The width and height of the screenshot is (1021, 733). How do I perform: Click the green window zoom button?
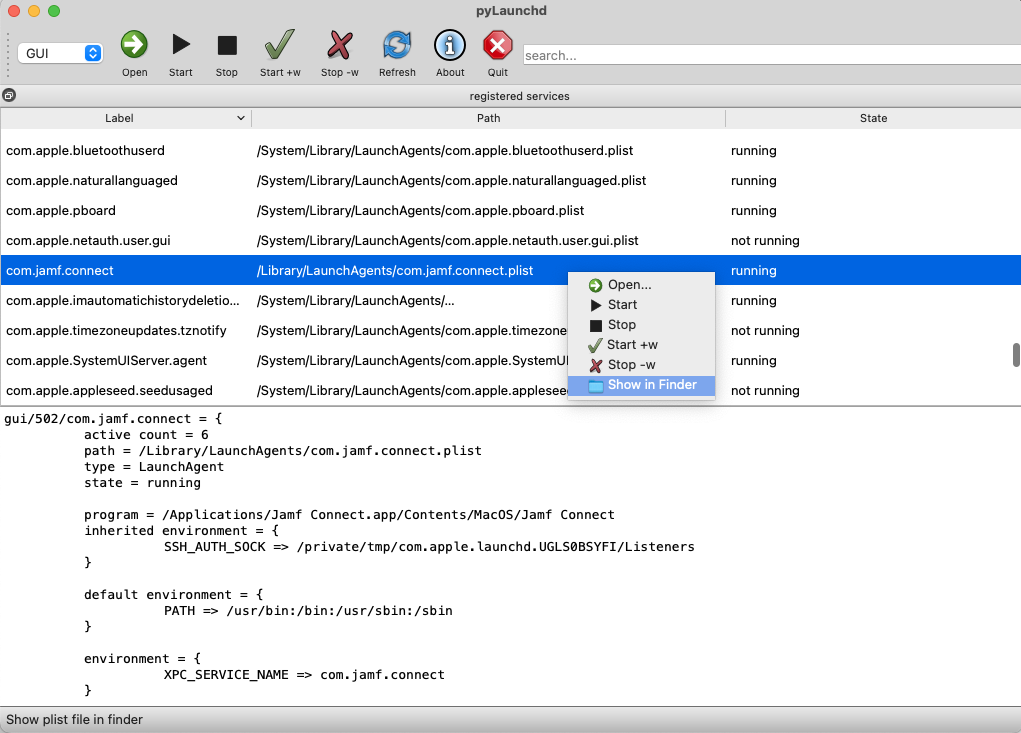tap(54, 11)
